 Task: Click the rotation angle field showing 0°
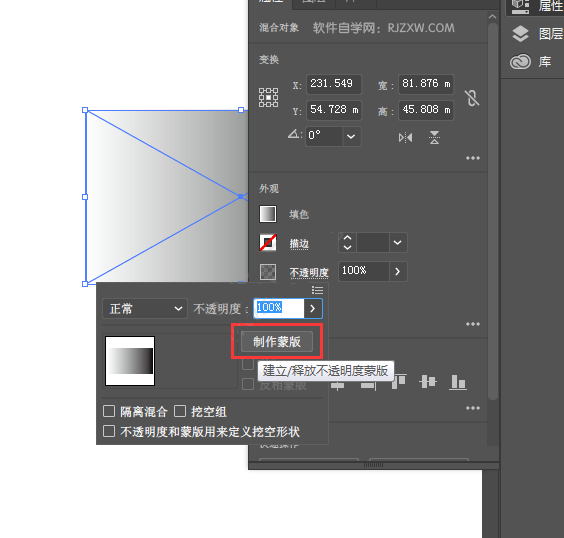point(324,137)
